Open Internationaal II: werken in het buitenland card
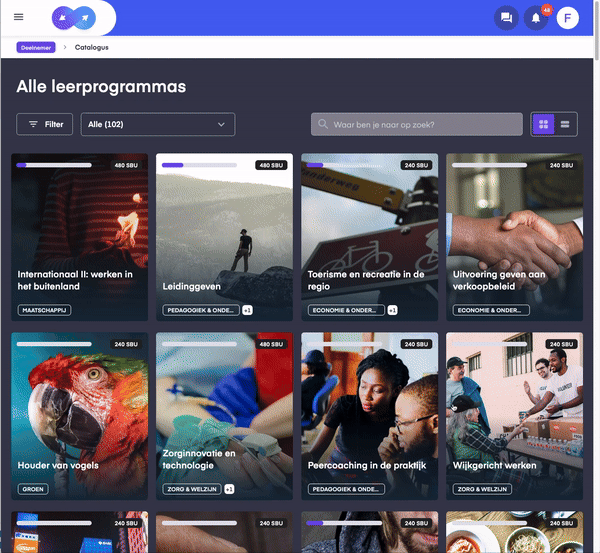Screen dimensions: 600x553 [x=80, y=237]
